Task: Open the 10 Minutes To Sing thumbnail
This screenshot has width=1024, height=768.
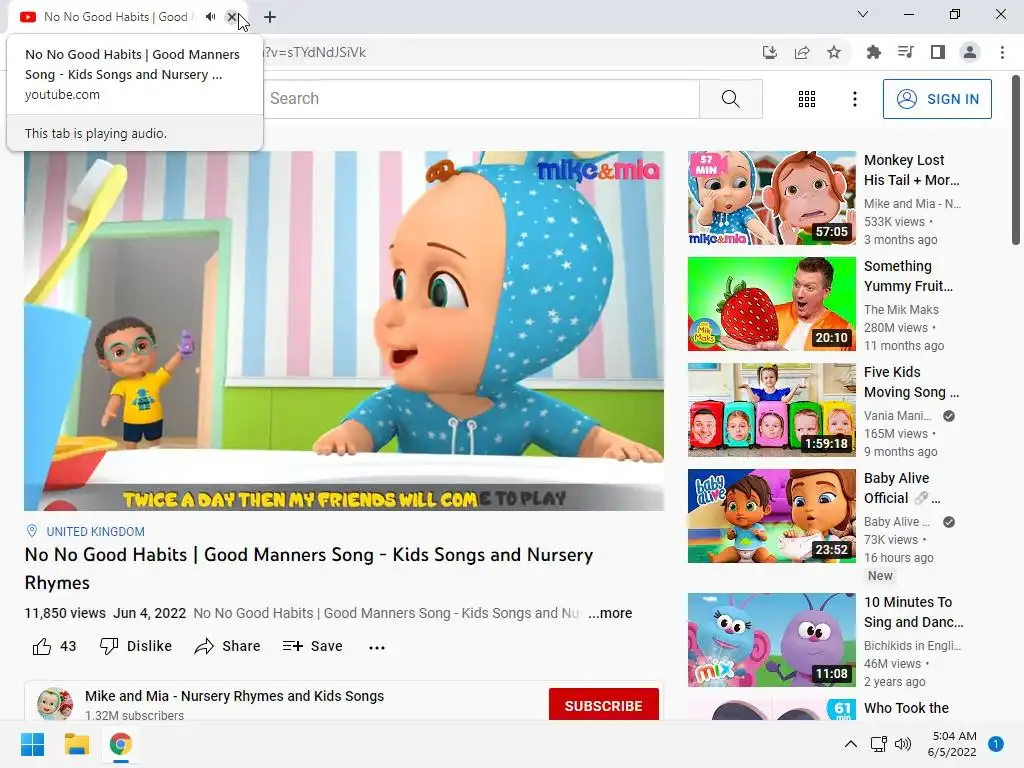Action: coord(771,640)
